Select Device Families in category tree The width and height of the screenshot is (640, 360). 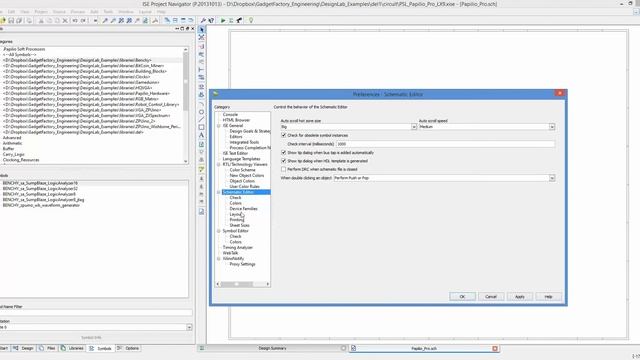pyautogui.click(x=243, y=209)
